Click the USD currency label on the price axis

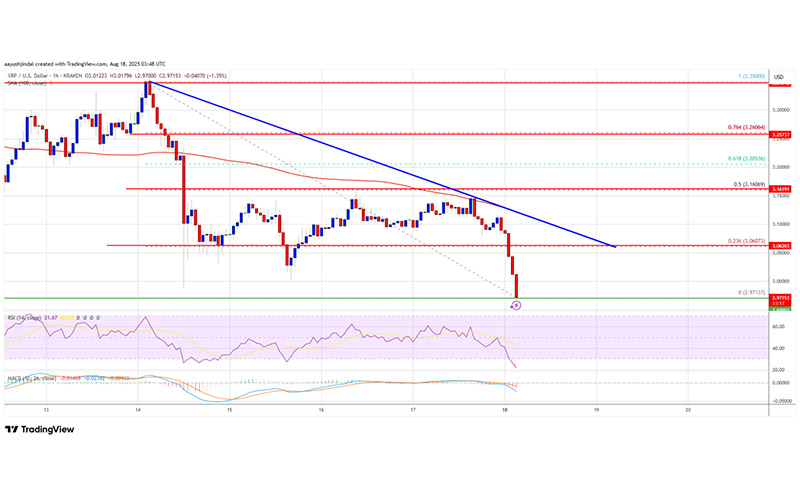tap(779, 77)
